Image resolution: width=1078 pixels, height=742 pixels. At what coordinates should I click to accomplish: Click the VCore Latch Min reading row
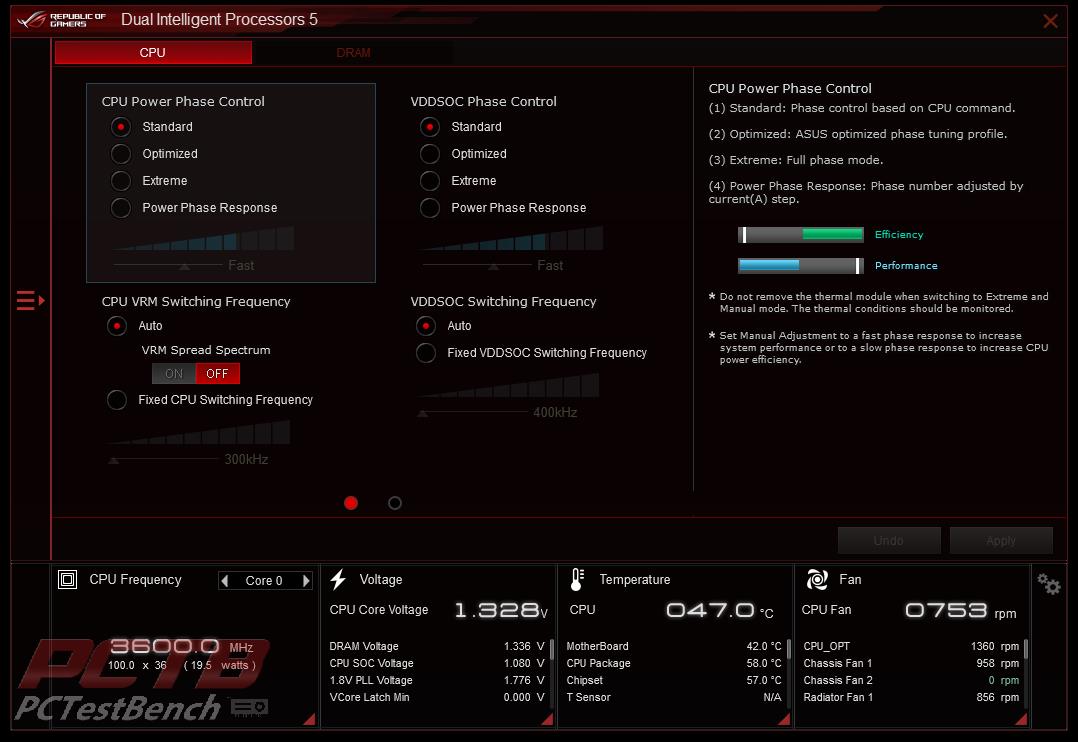coord(437,697)
